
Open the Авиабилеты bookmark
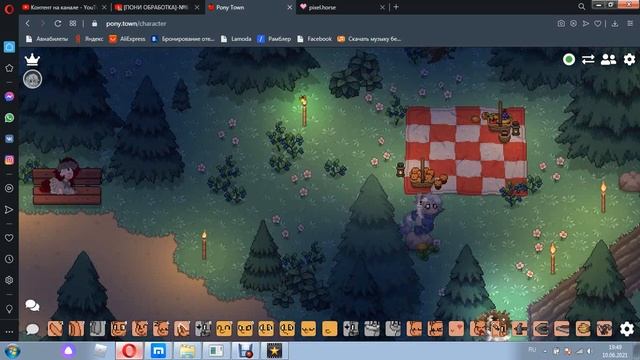(x=47, y=39)
